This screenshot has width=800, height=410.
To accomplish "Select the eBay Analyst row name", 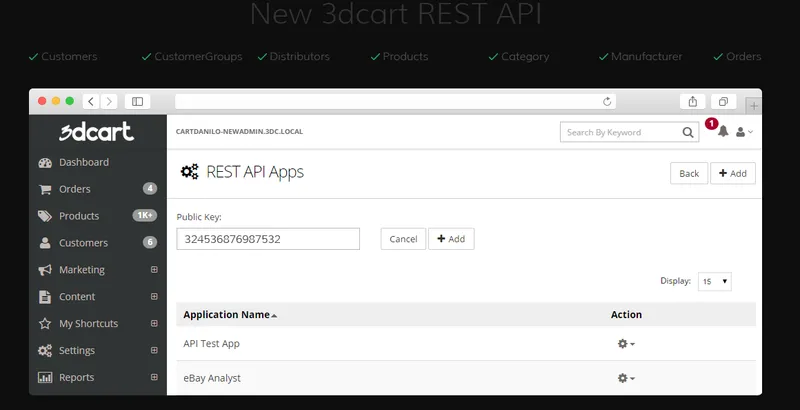I will [212, 378].
